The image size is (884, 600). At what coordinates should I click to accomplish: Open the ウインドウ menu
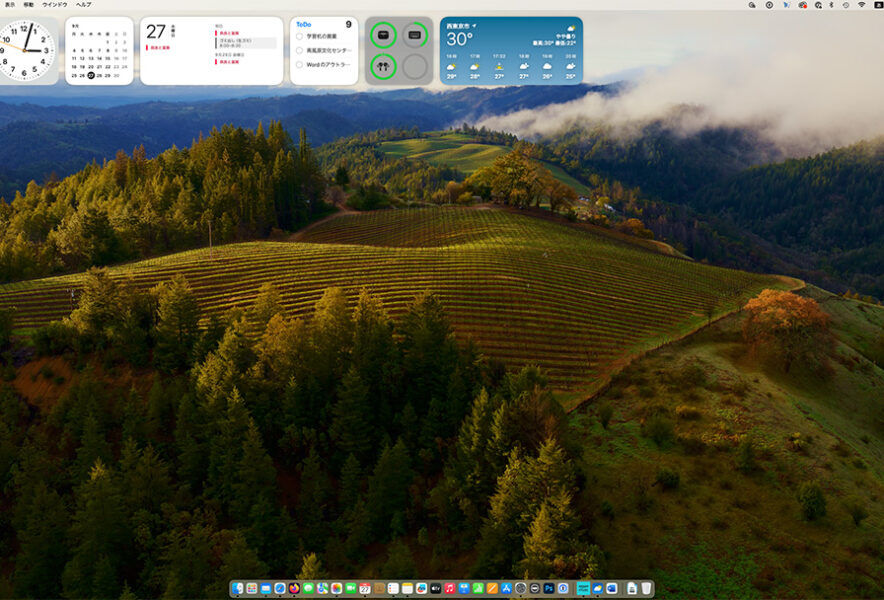click(x=55, y=5)
